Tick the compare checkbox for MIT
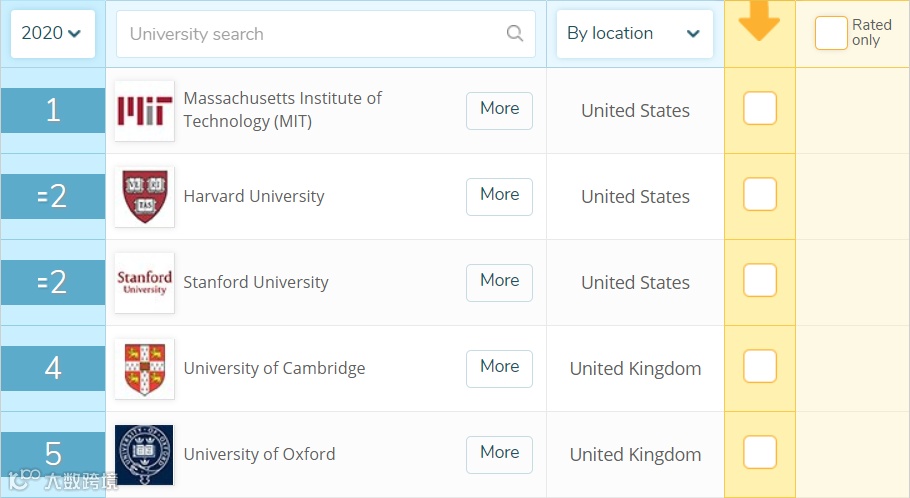The width and height of the screenshot is (910, 498). tap(760, 108)
